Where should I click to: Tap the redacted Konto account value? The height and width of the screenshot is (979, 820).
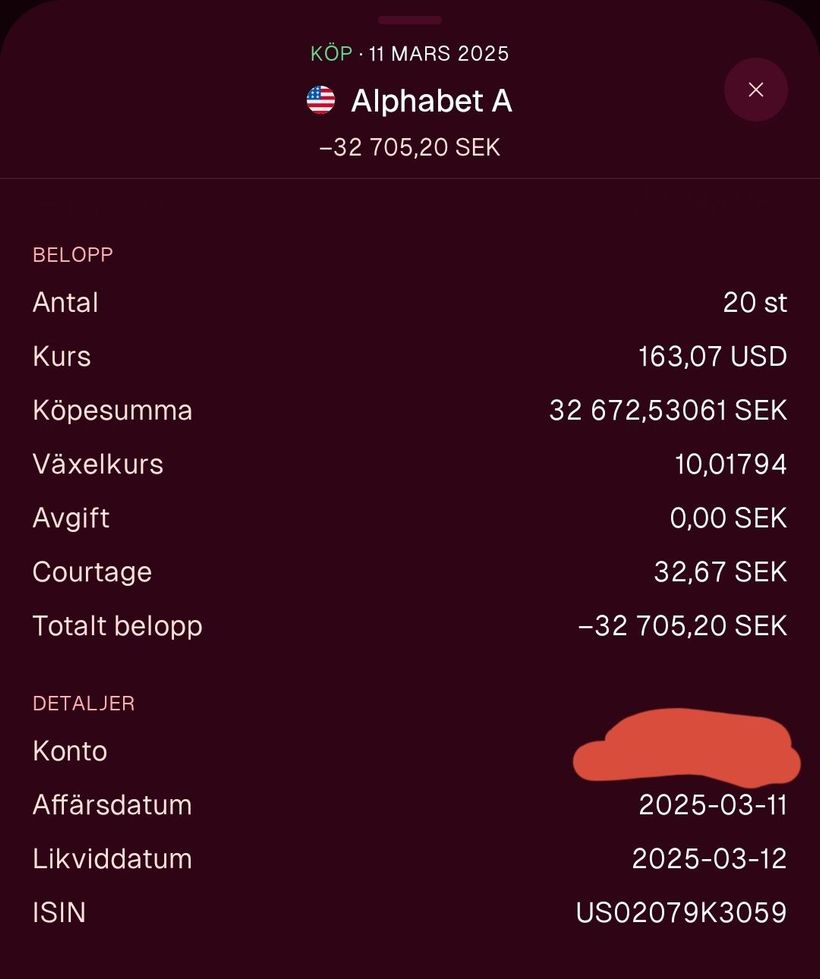(x=686, y=750)
